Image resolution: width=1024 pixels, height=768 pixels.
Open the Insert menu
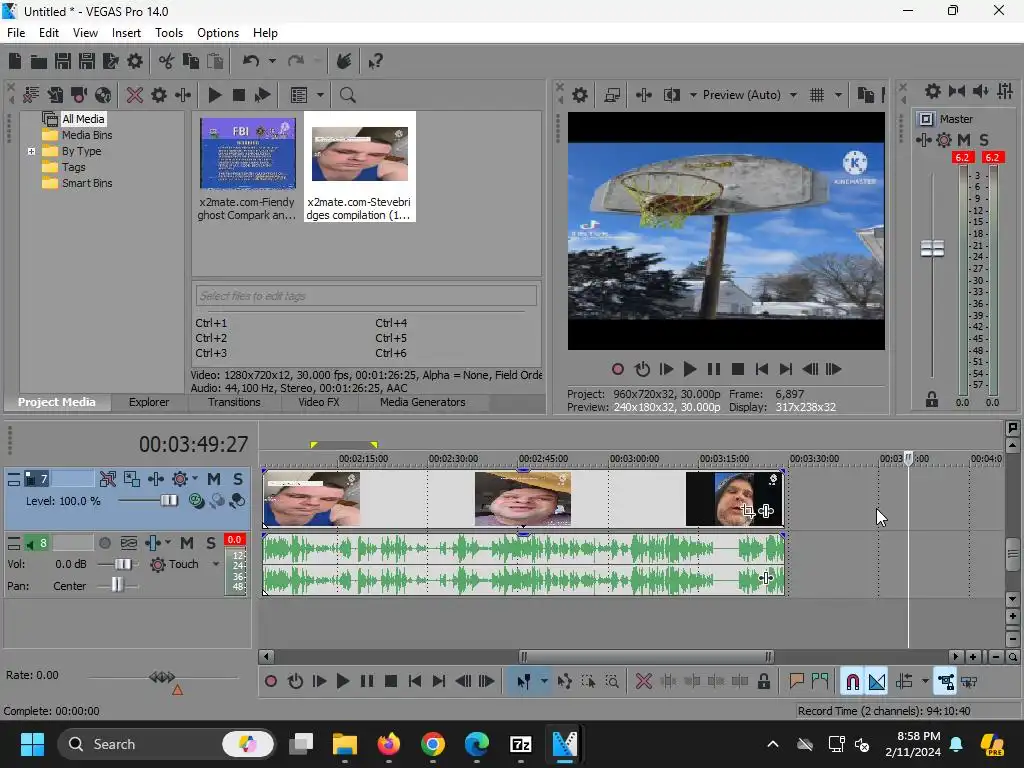coord(126,33)
